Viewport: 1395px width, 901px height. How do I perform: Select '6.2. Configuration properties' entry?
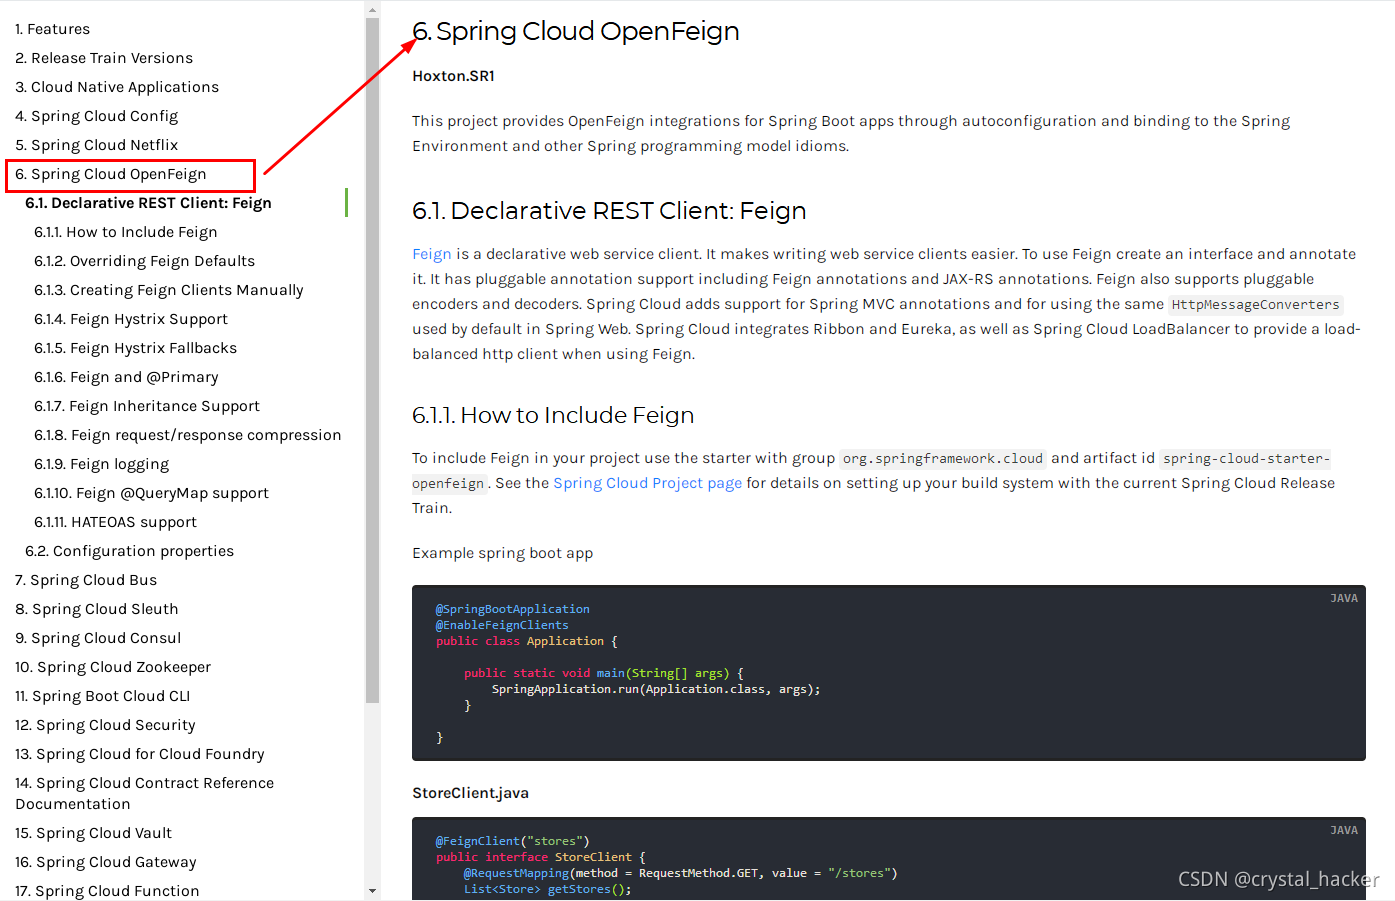[x=130, y=551]
